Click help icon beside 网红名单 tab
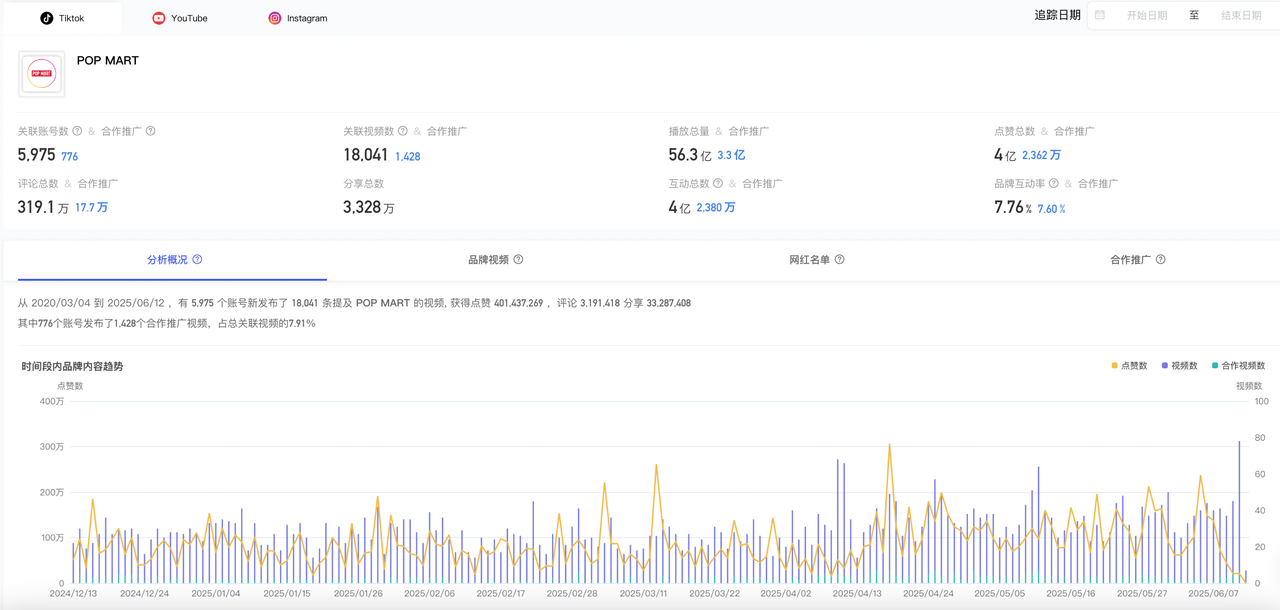The height and width of the screenshot is (610, 1280). (839, 259)
